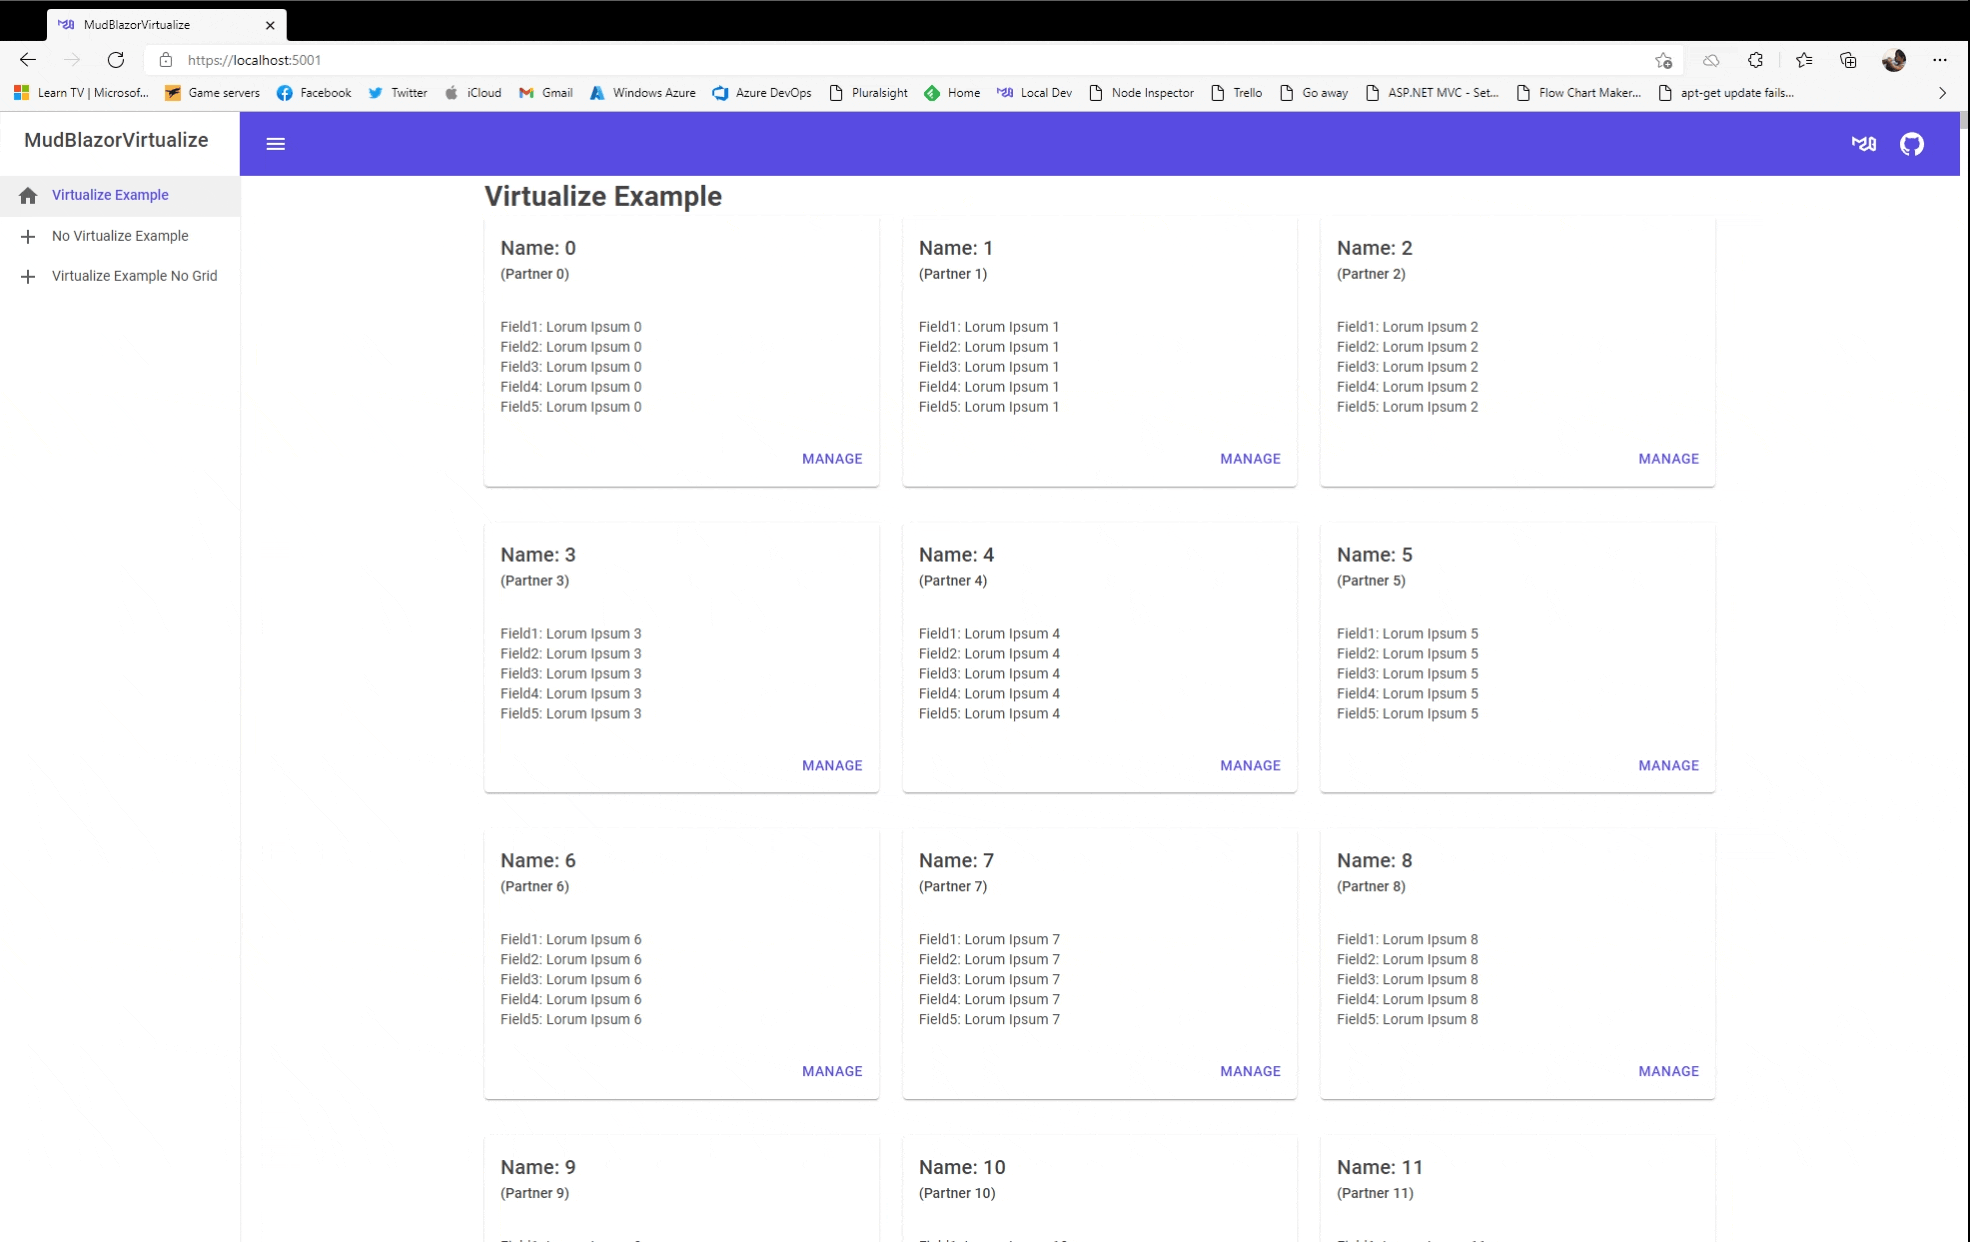Open the MudBlazor logo link in app bar
The image size is (1970, 1242).
[1863, 144]
